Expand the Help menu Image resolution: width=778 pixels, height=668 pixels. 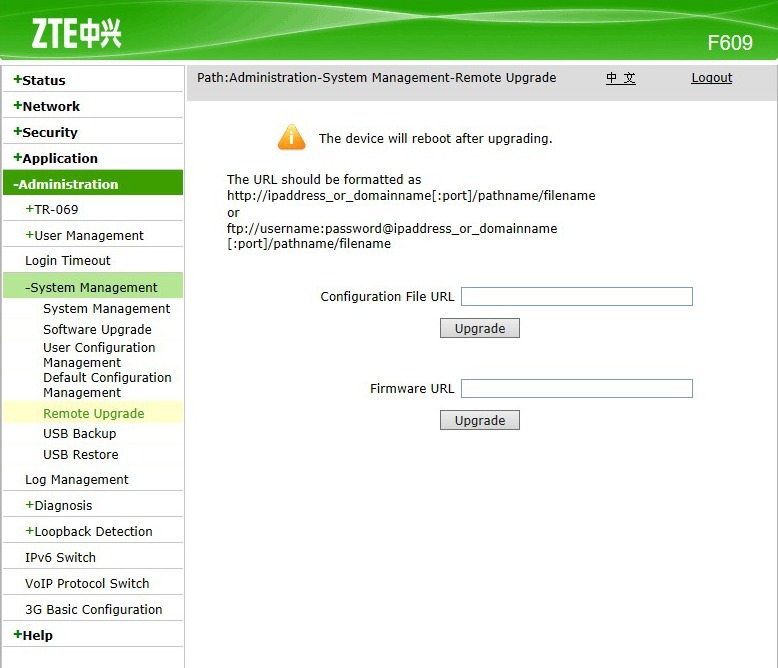click(x=33, y=635)
